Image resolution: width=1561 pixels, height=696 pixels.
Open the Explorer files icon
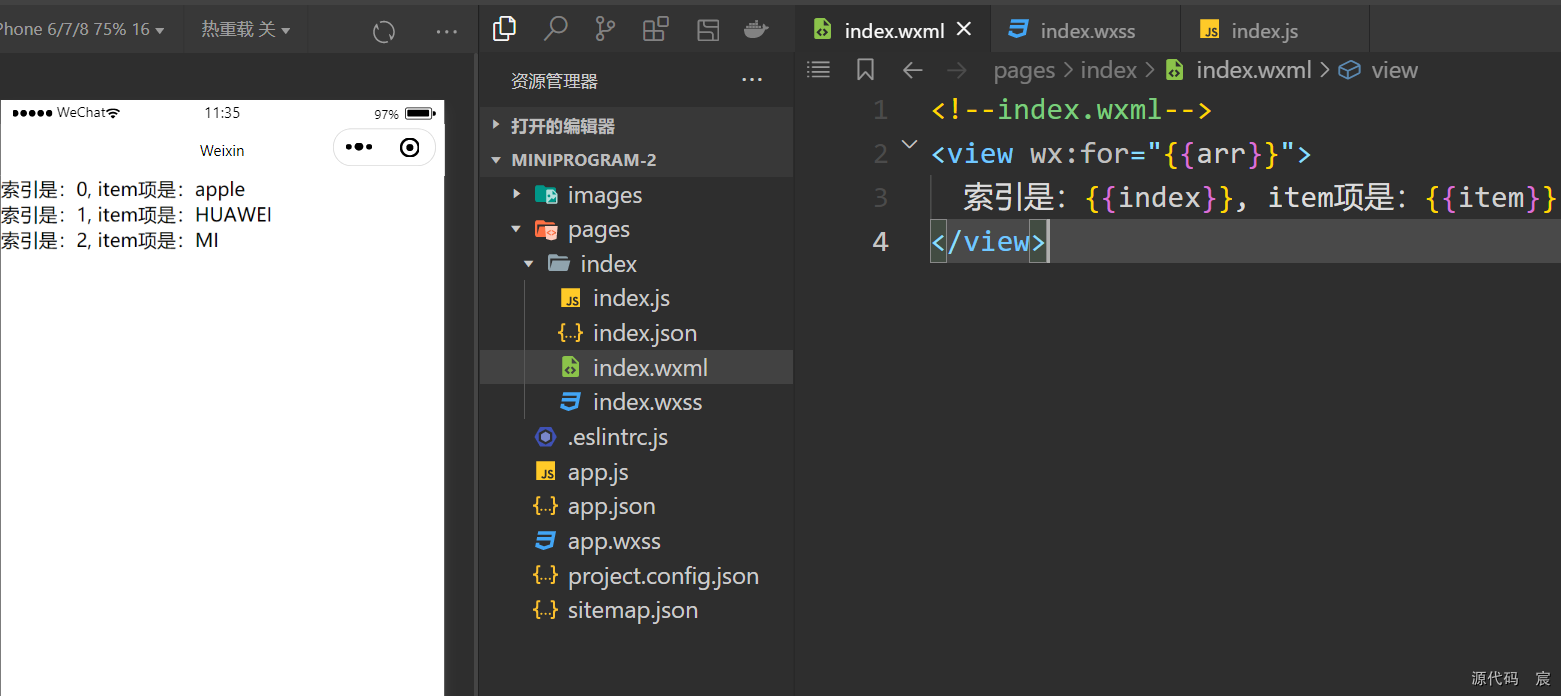click(505, 29)
